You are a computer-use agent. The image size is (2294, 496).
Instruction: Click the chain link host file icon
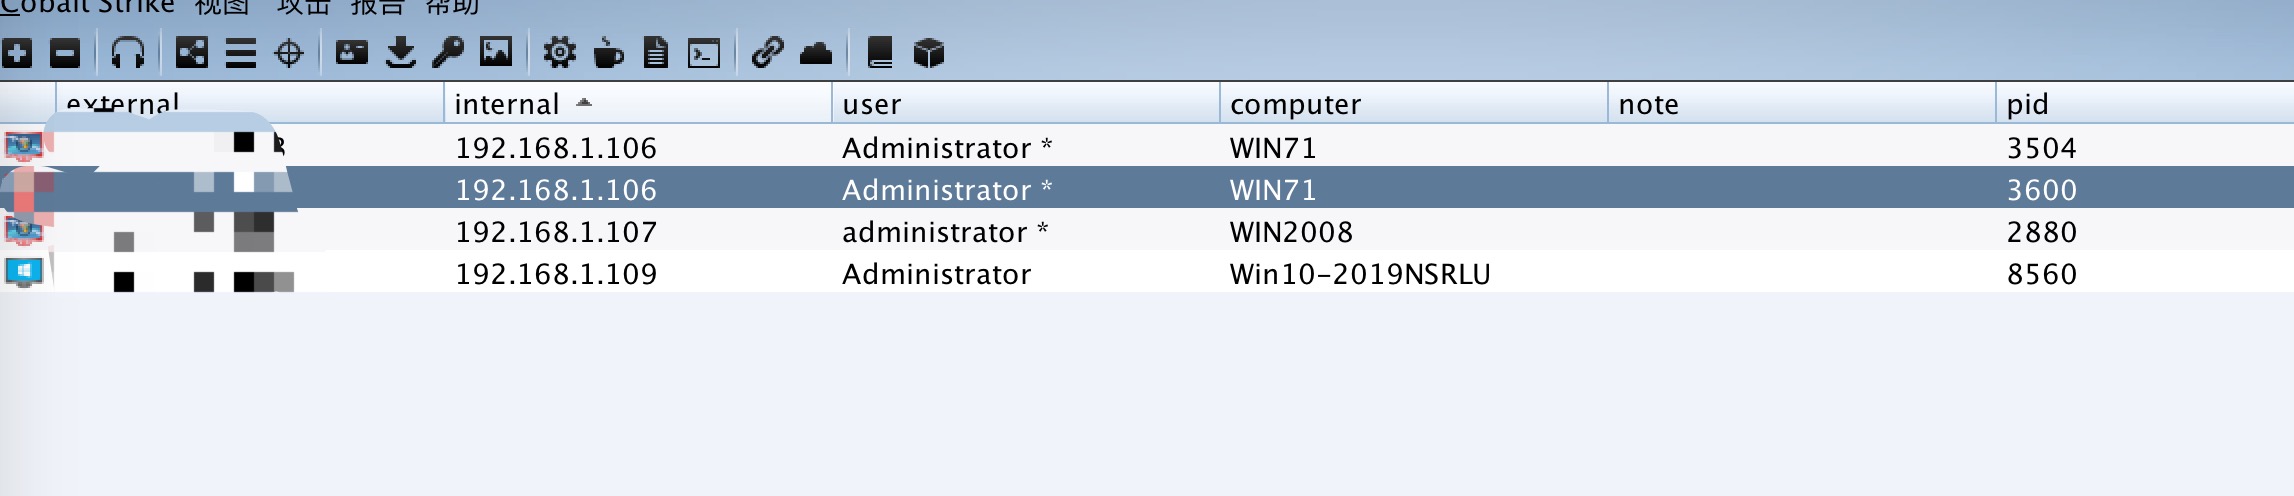pos(767,53)
